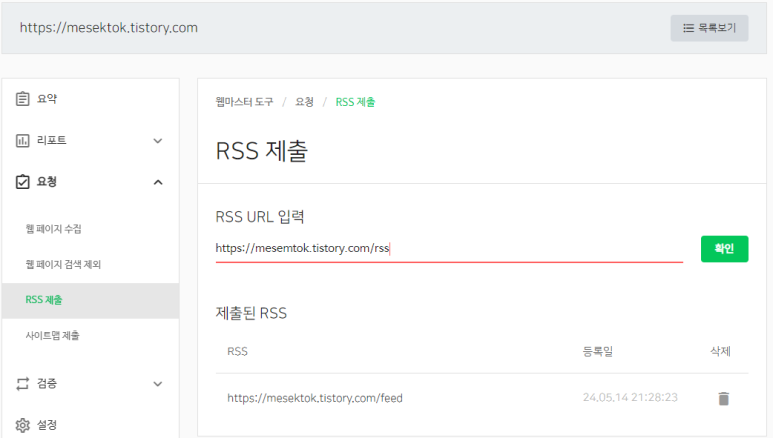
Task: Click the 검증 loop arrows icon
Action: (23, 384)
